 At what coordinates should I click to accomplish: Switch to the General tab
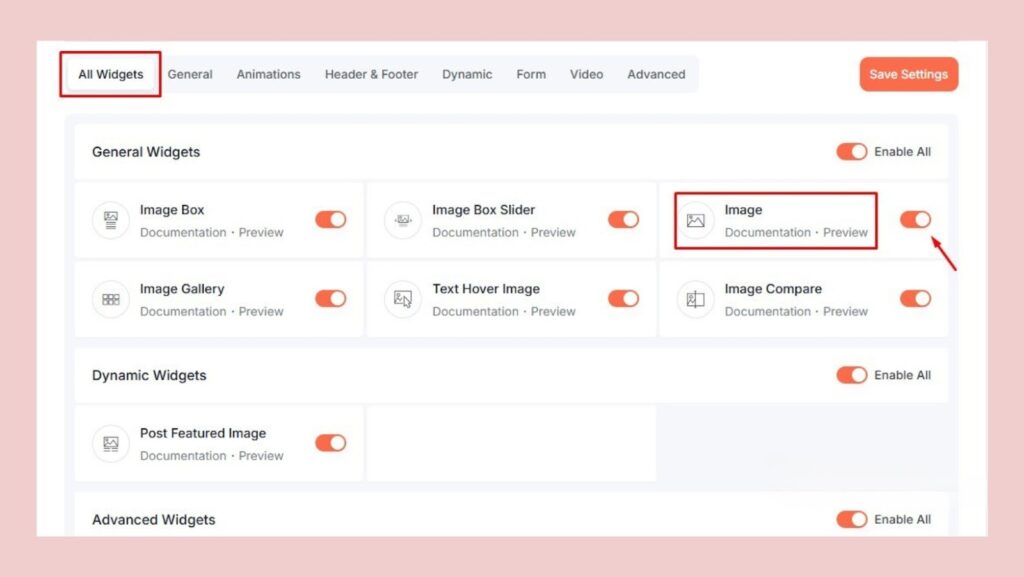click(x=190, y=74)
